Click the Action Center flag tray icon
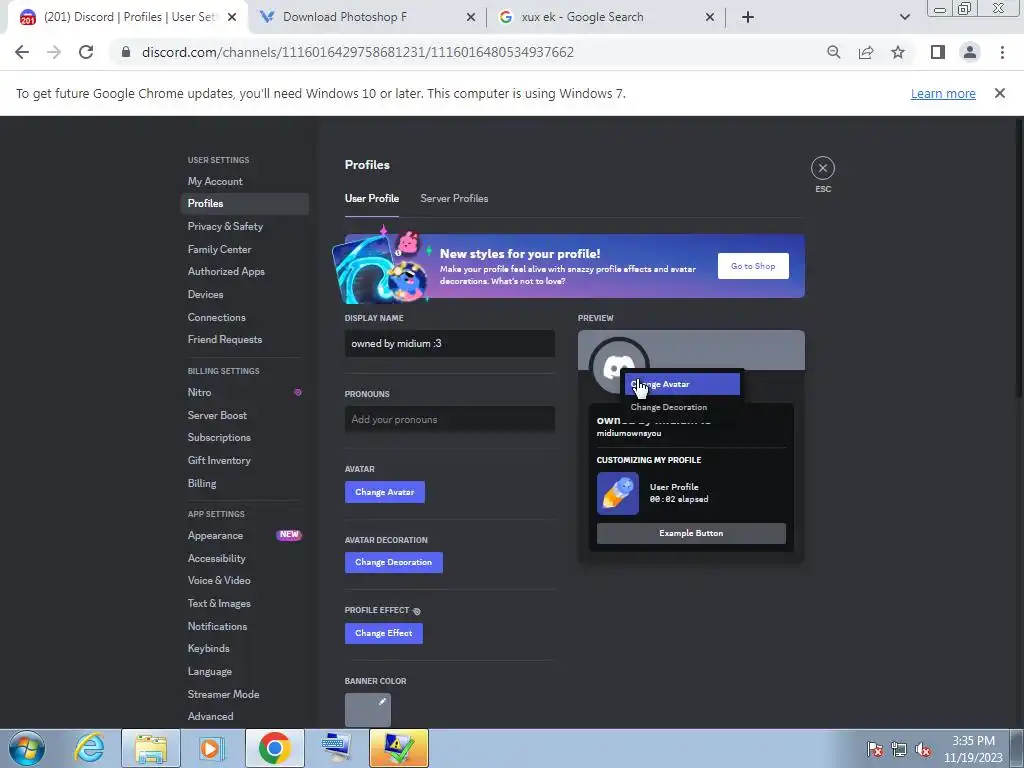The image size is (1024, 768). [x=874, y=749]
